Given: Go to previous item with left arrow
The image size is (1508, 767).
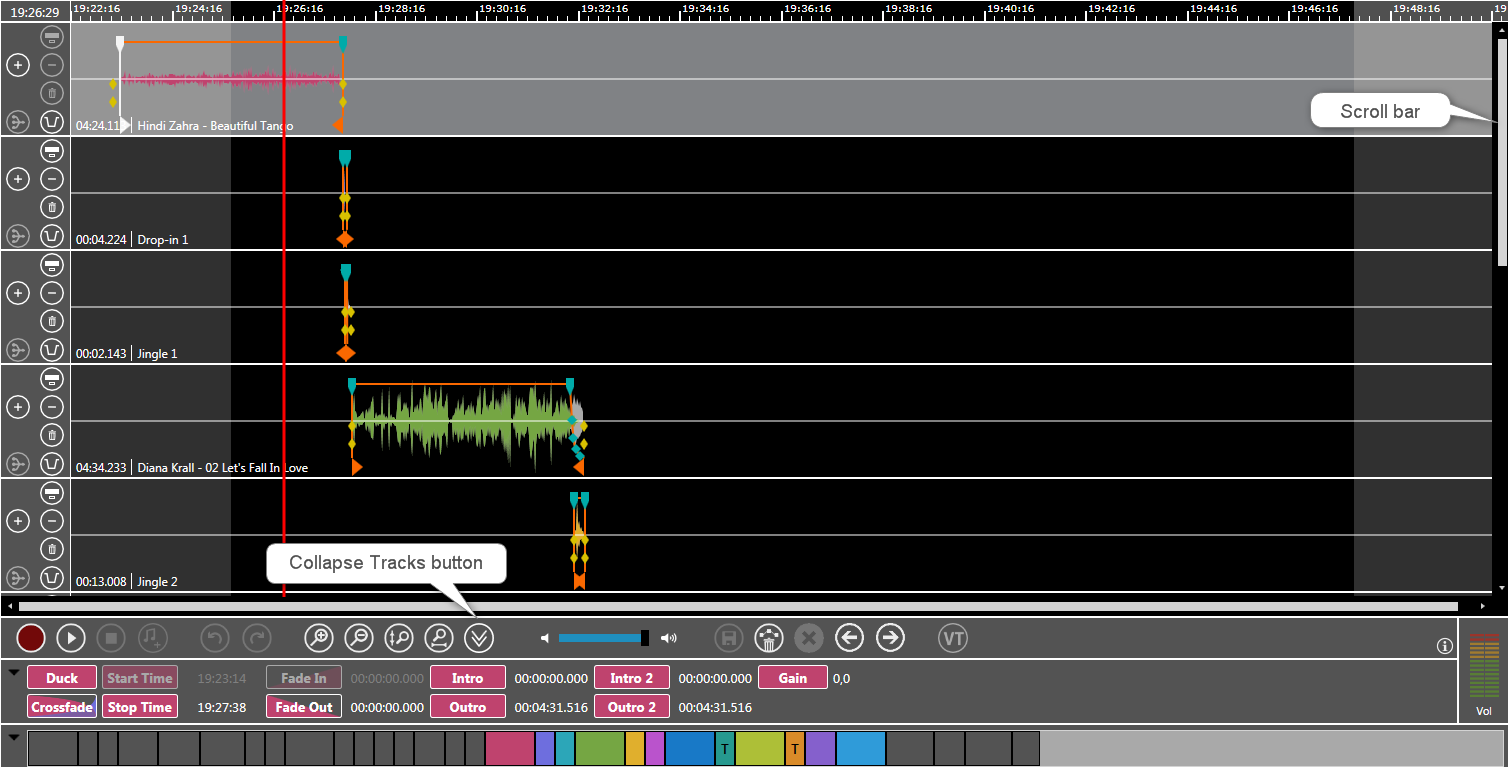Looking at the screenshot, I should (x=849, y=638).
